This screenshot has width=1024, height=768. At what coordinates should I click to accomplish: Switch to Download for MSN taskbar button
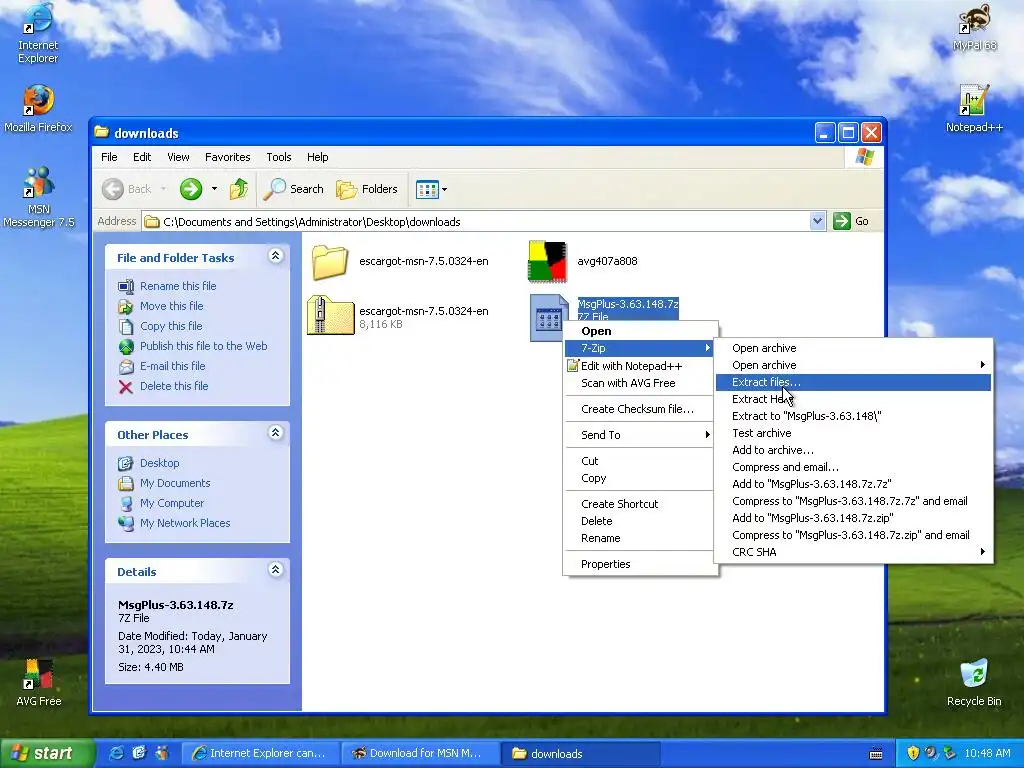pos(420,754)
